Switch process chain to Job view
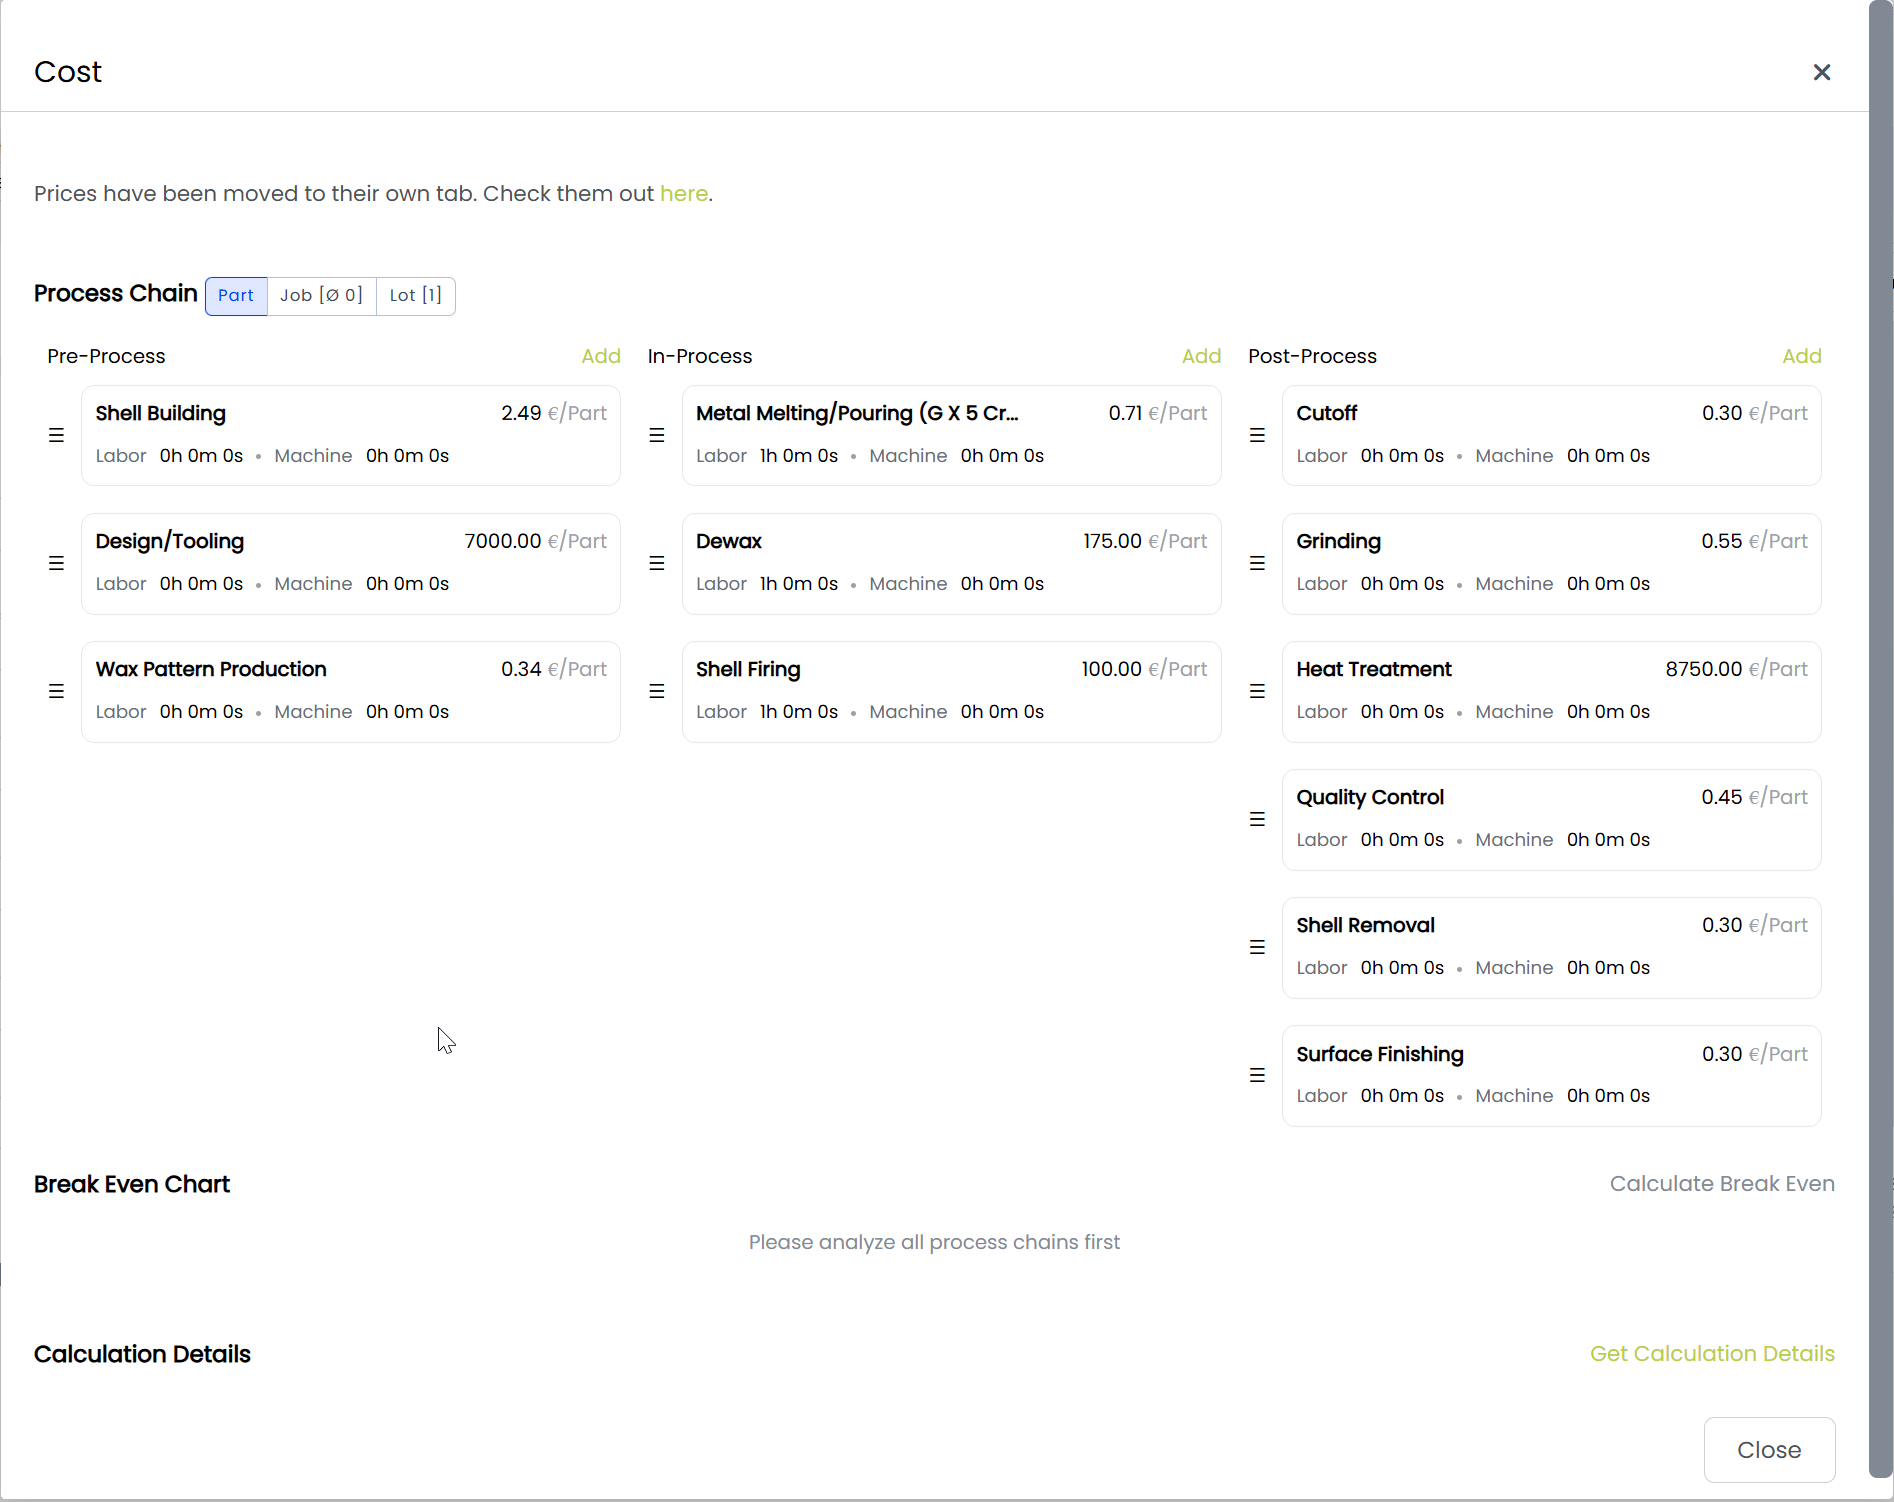Image resolution: width=1894 pixels, height=1502 pixels. 321,296
